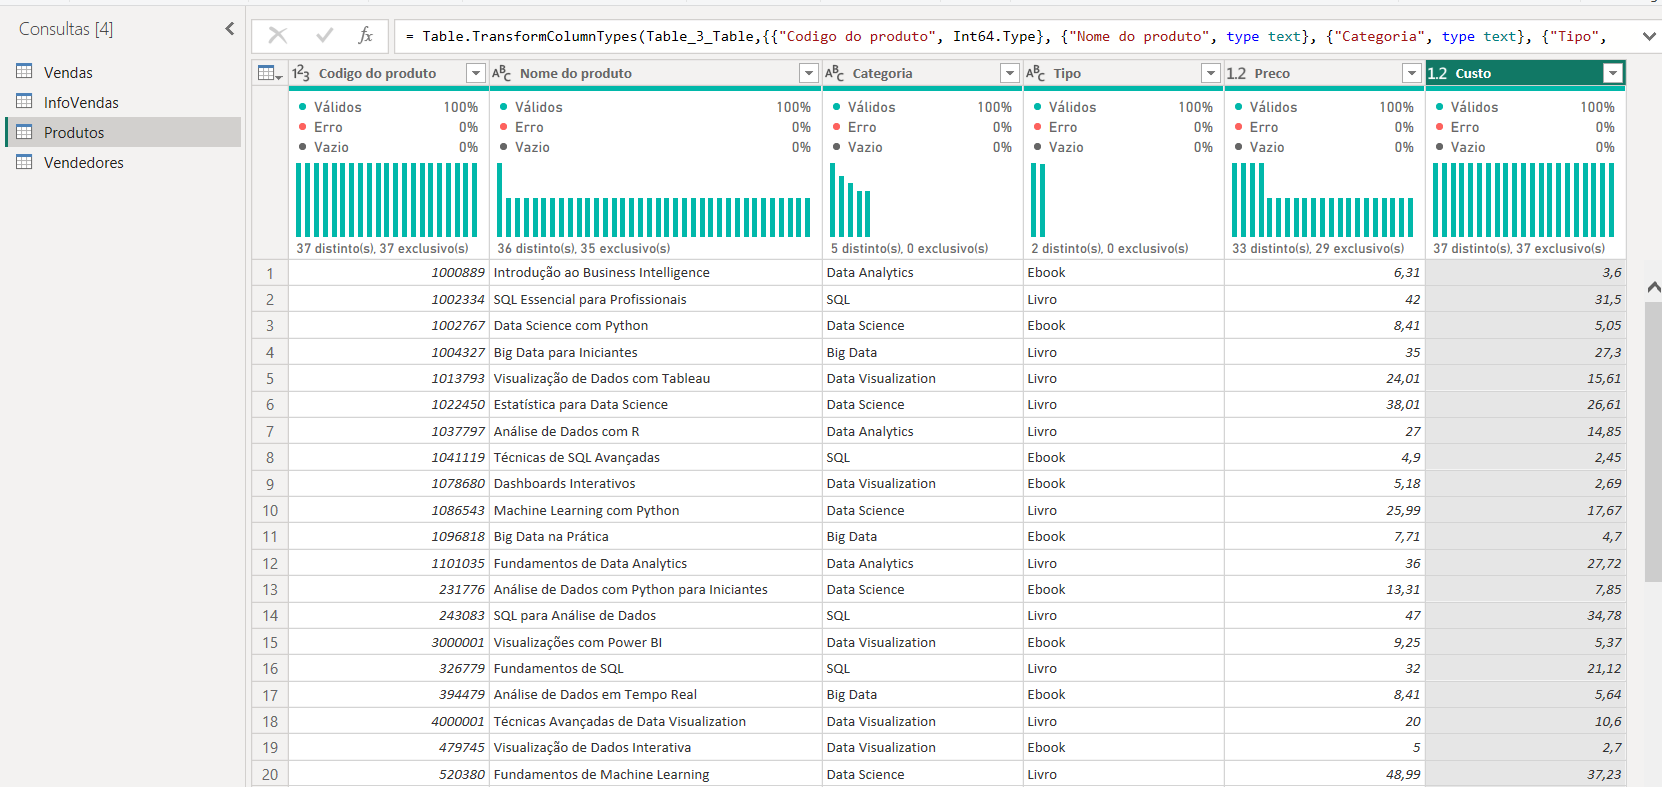Click the table icon beside the InfoVendas query
The image size is (1662, 787).
[x=24, y=102]
